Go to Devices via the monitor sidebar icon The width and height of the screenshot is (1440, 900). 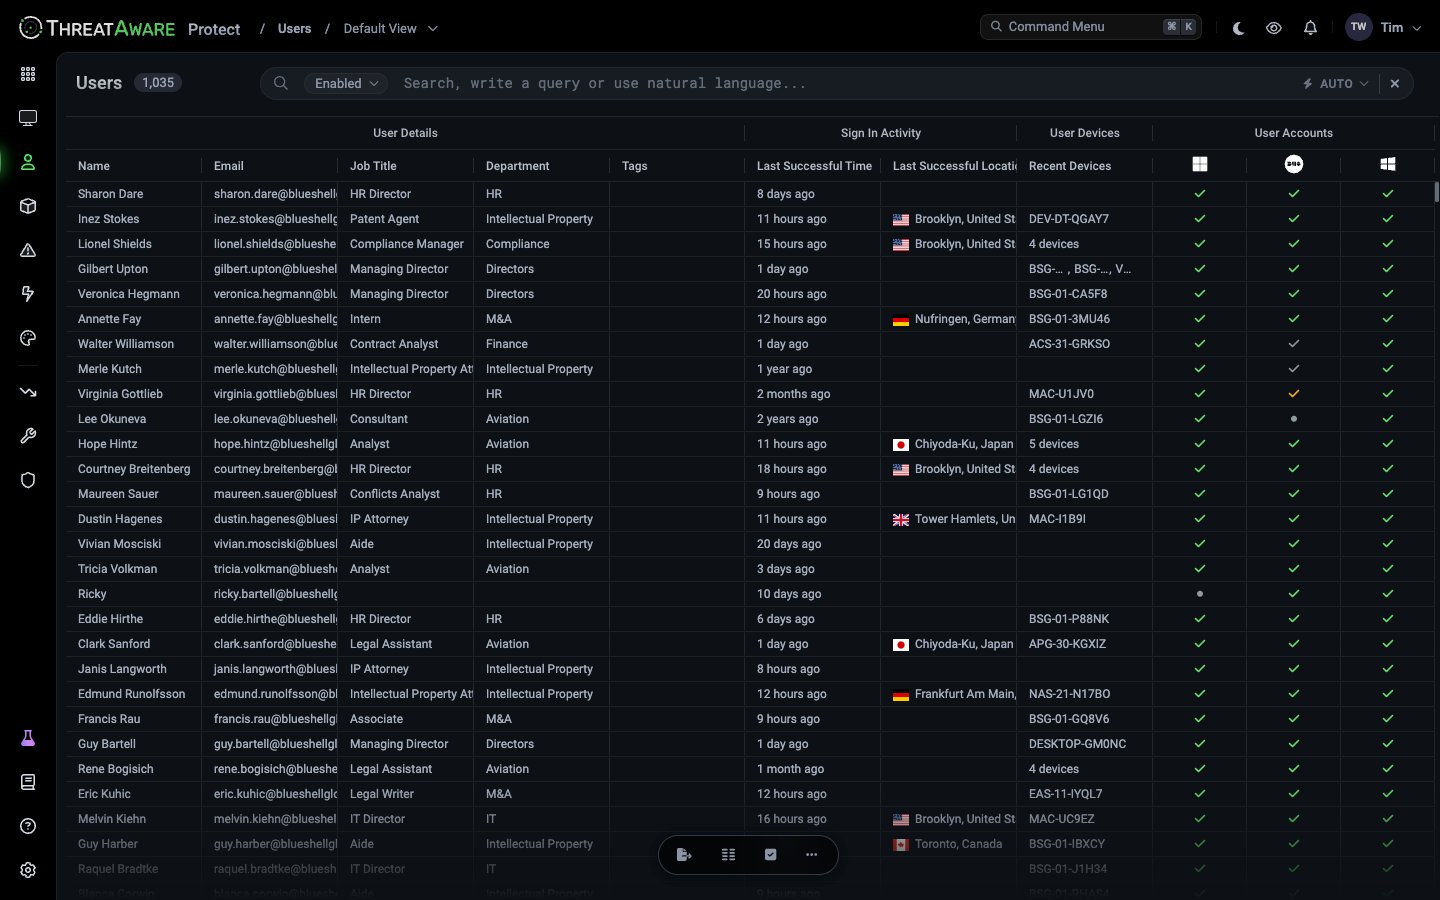click(28, 118)
